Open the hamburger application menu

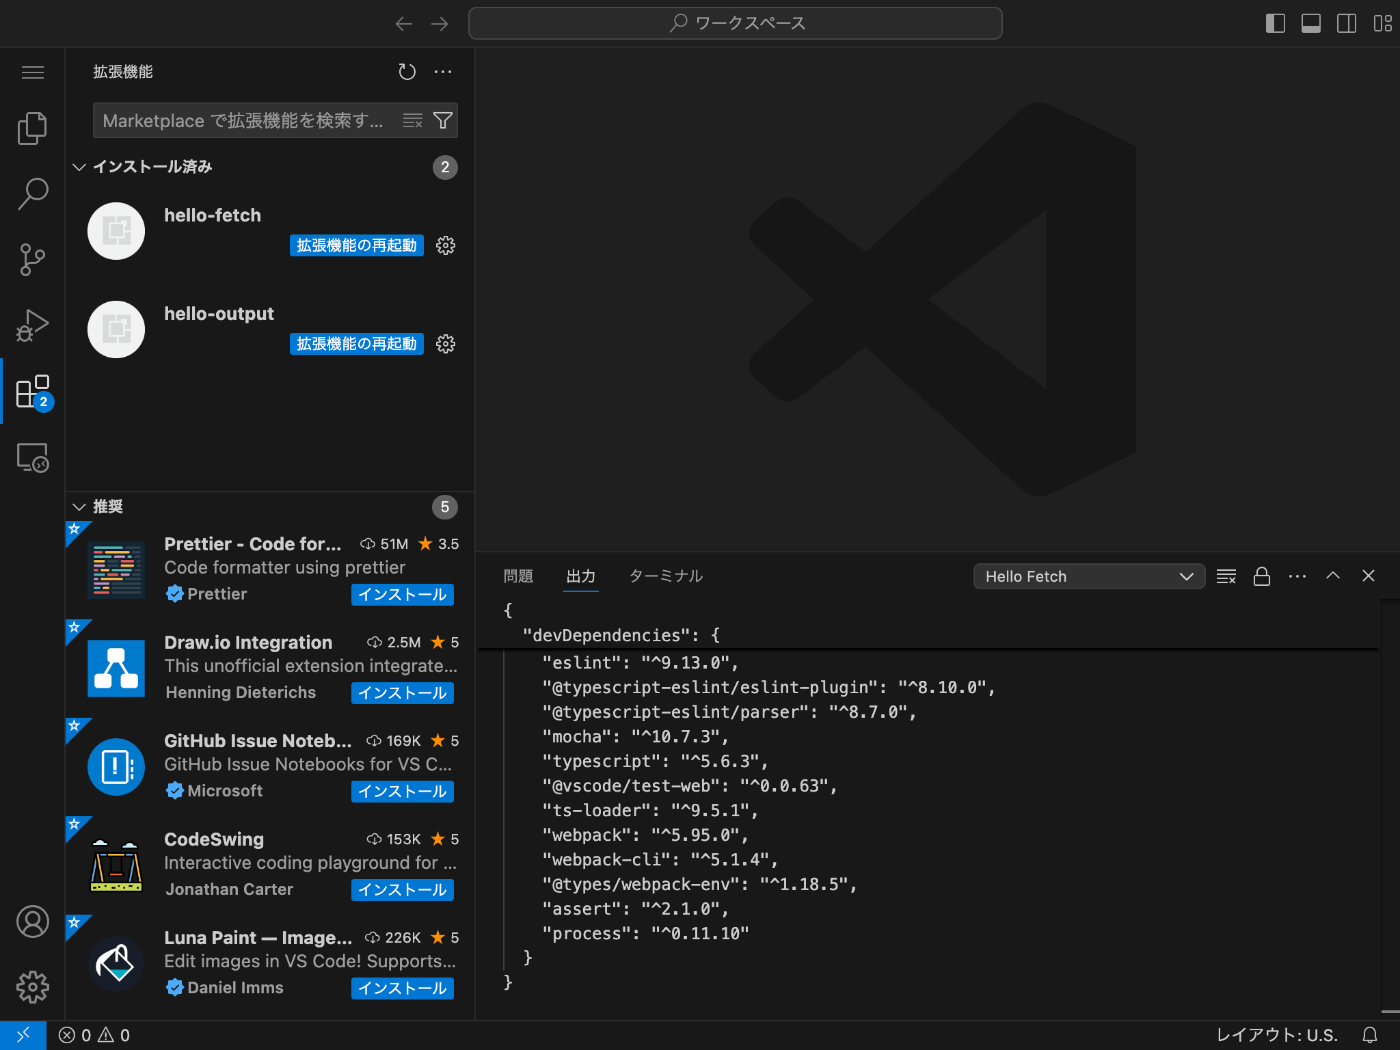click(33, 72)
